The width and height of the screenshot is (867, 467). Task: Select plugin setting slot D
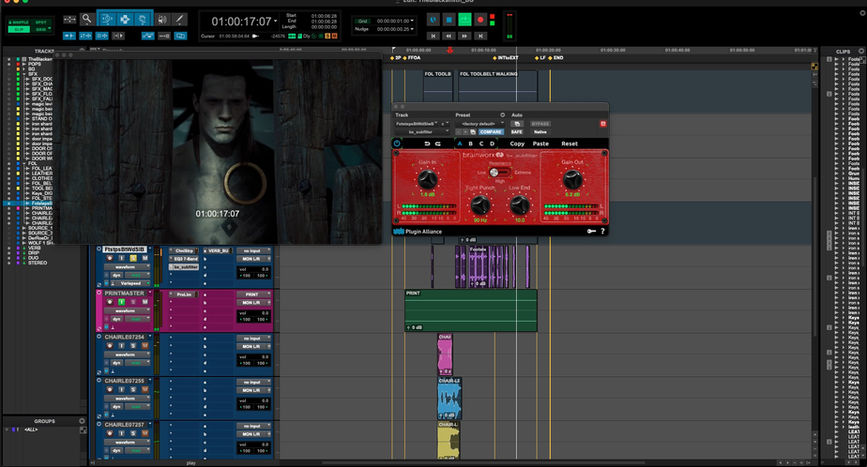tap(492, 144)
